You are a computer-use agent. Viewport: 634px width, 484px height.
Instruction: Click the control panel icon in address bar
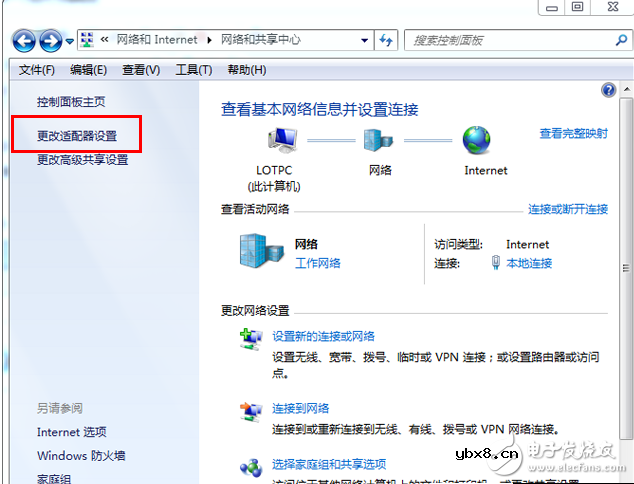point(87,40)
